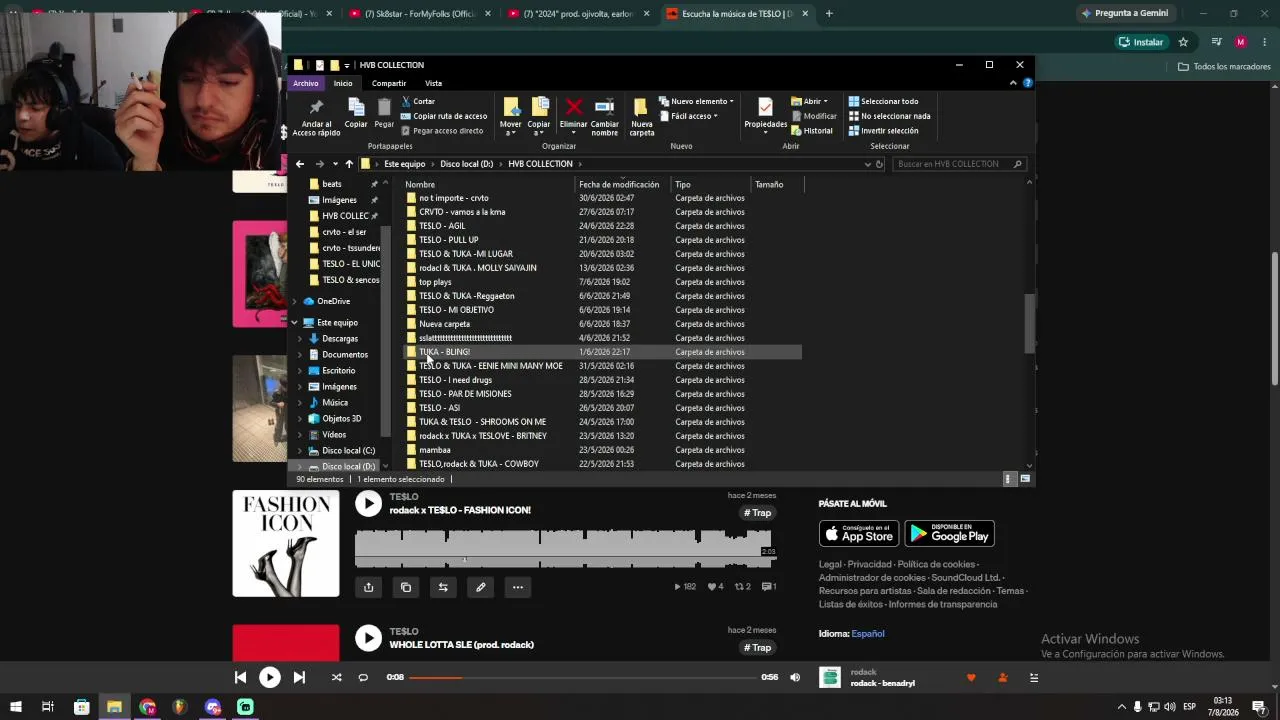Open the Nuevo elemento dropdown
The width and height of the screenshot is (1280, 720).
(696, 101)
